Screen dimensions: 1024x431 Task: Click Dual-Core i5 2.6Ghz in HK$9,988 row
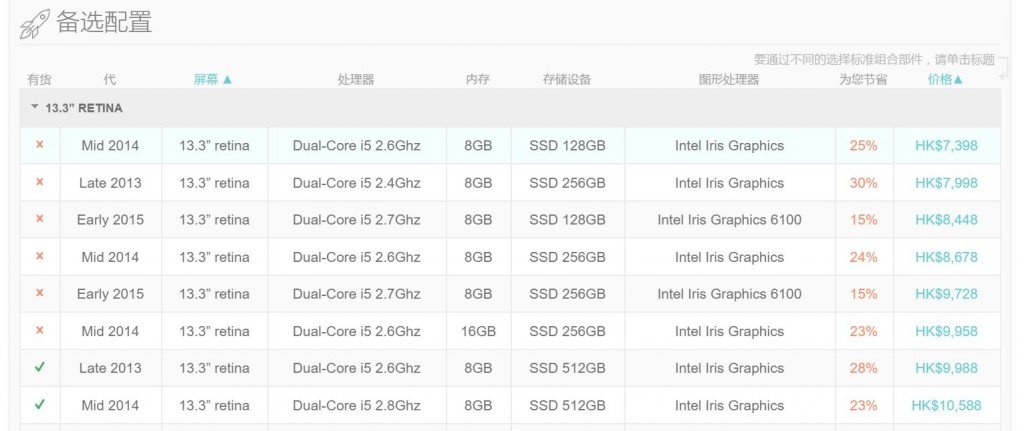tap(357, 368)
